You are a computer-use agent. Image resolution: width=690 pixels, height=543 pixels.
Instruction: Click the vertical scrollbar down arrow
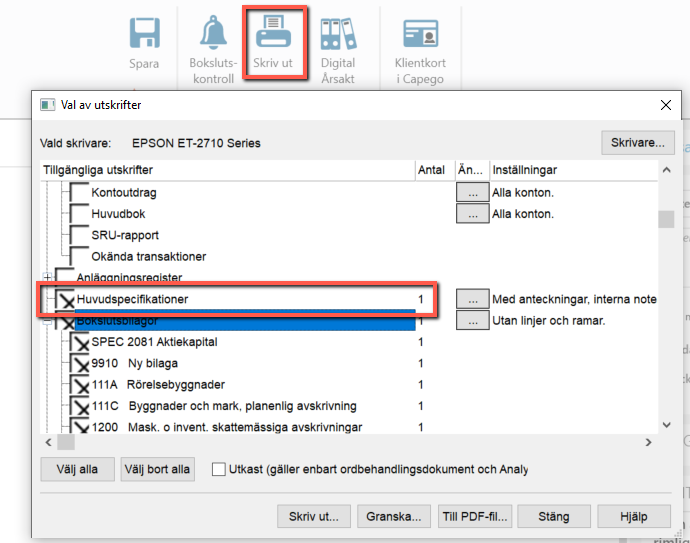(x=667, y=425)
